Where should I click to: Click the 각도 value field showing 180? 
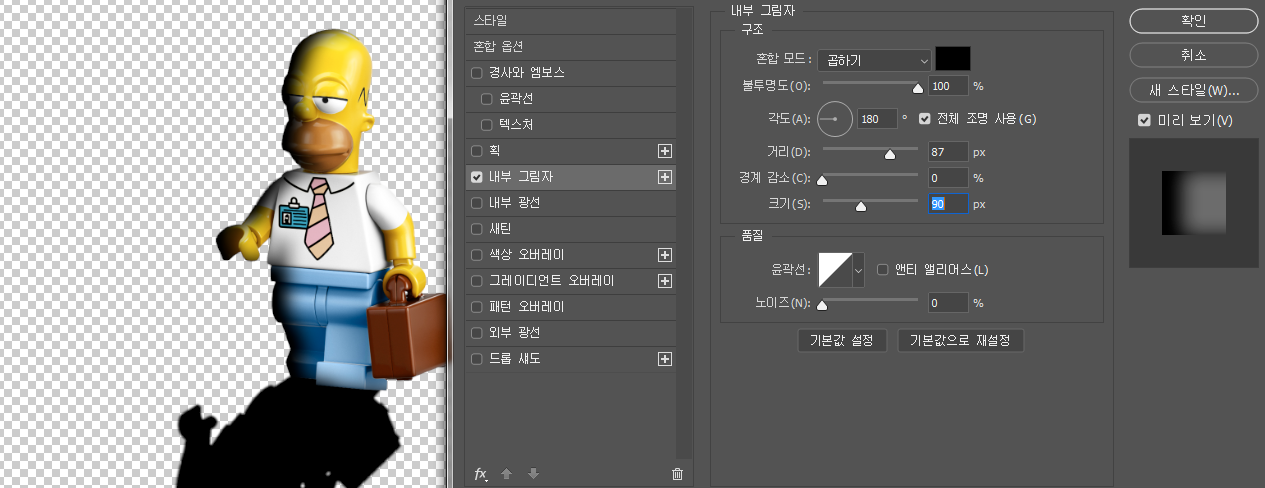pos(876,119)
